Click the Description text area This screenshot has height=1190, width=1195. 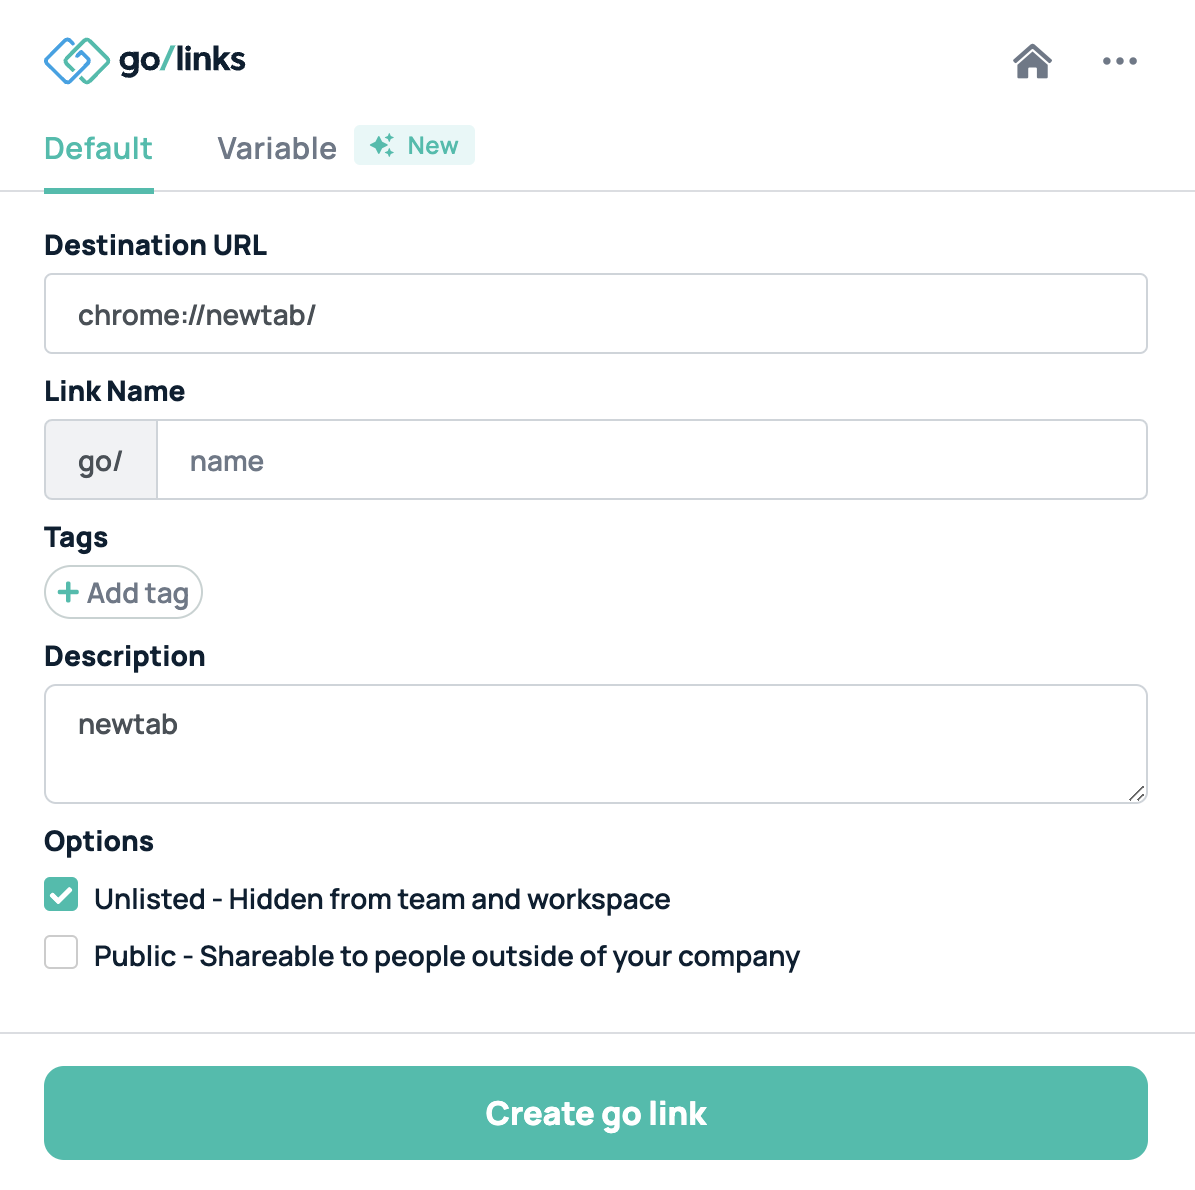pyautogui.click(x=595, y=744)
